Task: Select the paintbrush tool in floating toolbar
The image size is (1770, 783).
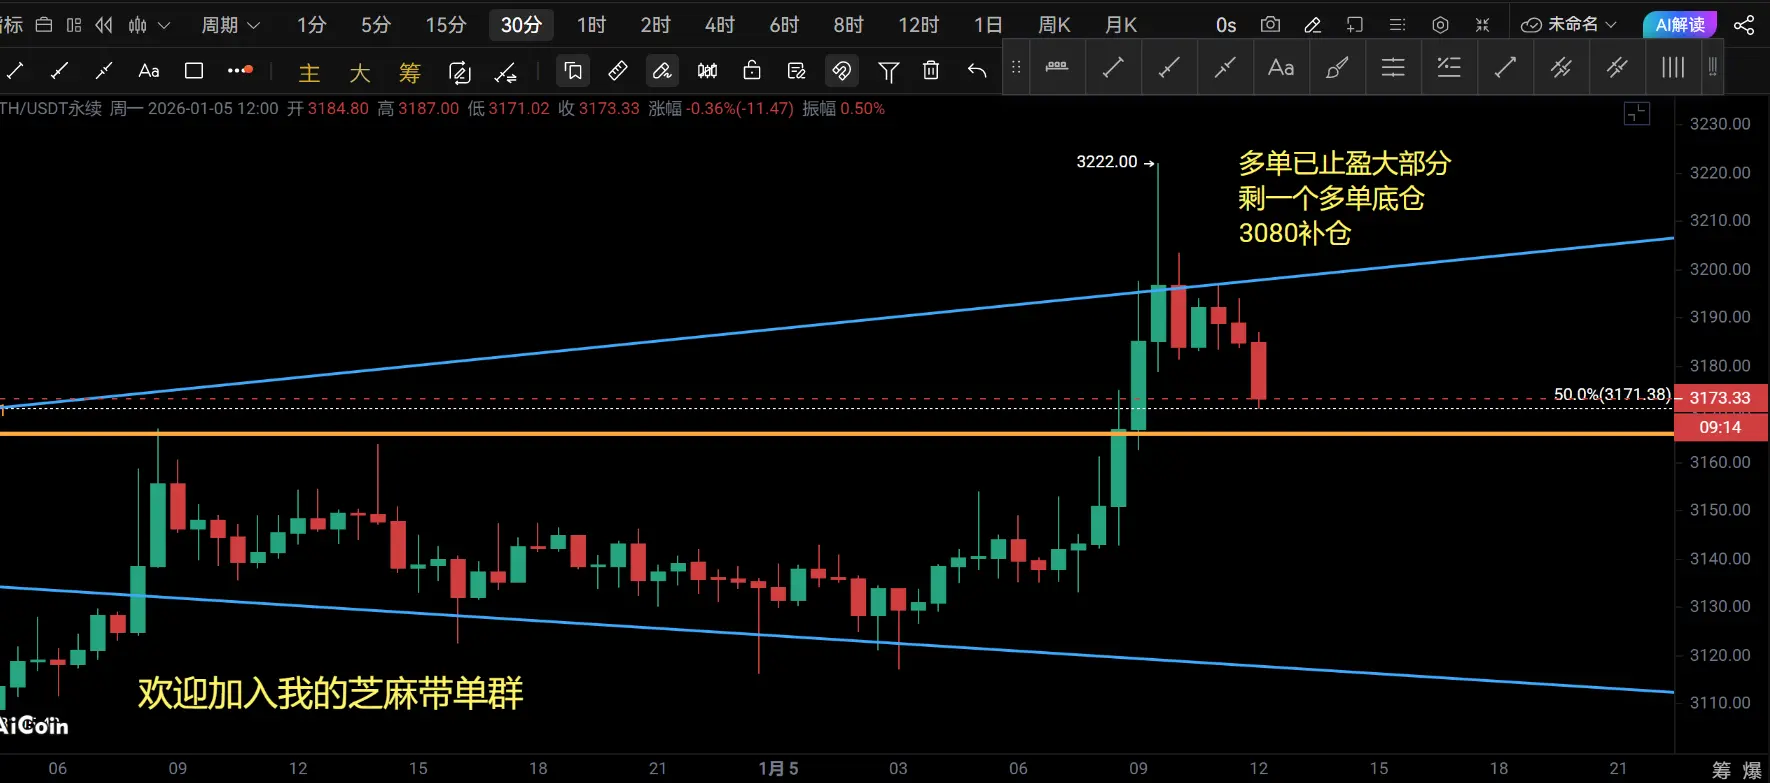Action: click(1337, 67)
